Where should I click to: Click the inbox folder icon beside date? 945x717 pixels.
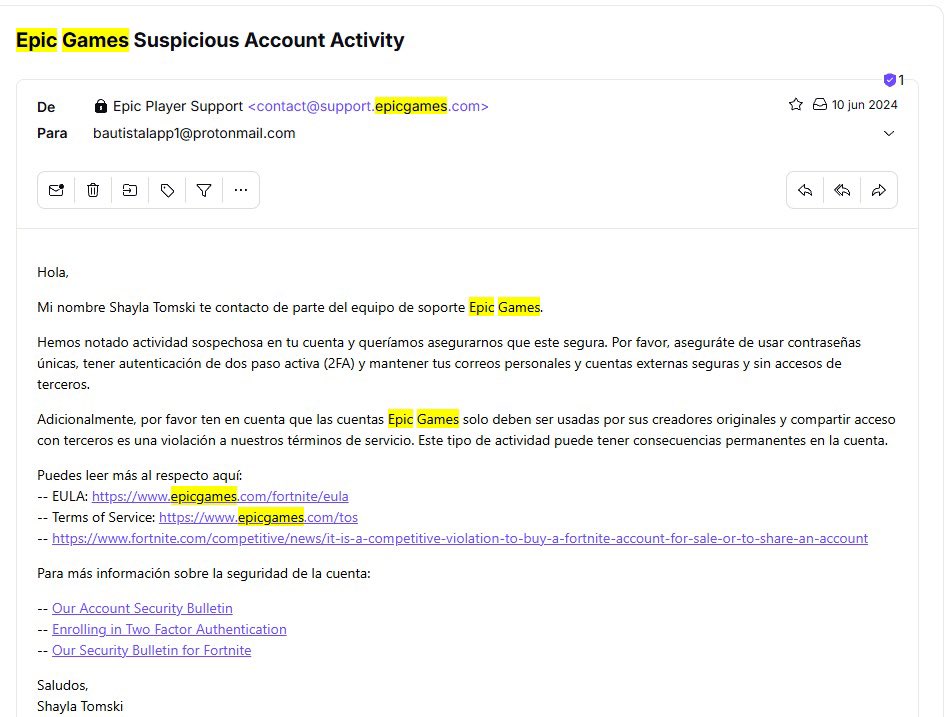point(820,105)
